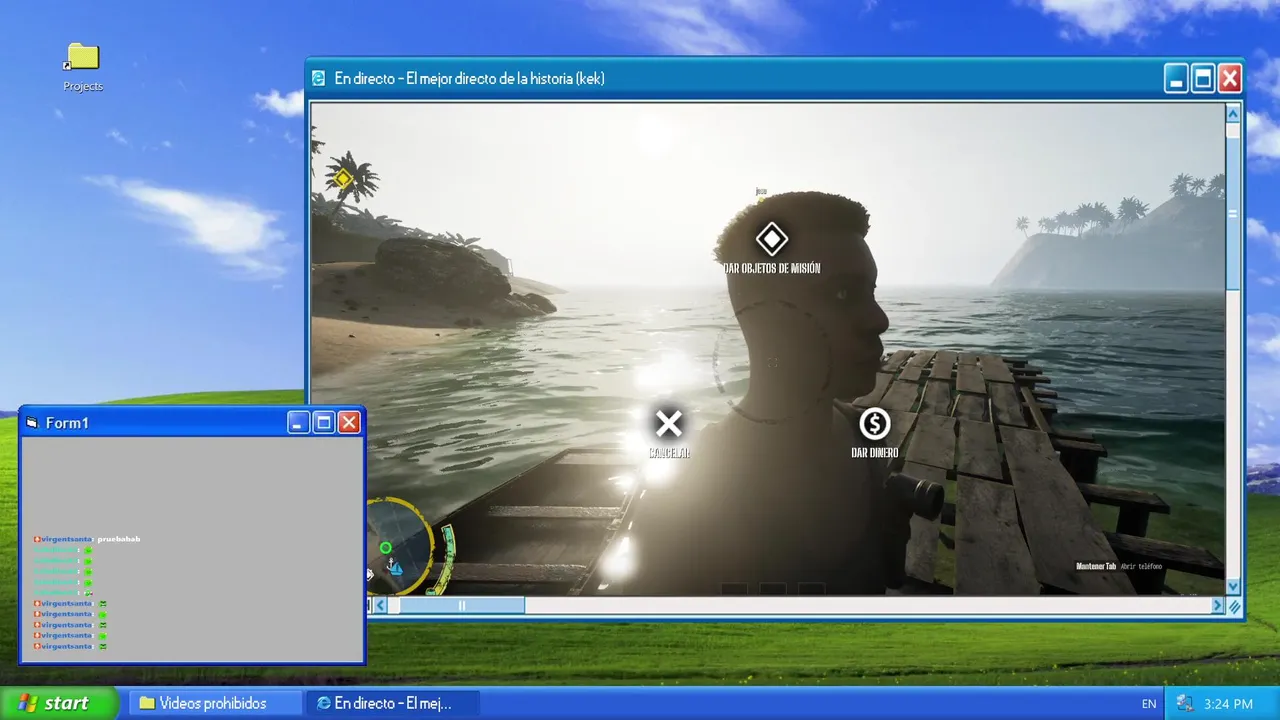Click the system tray icon next to the clock
The height and width of the screenshot is (720, 1280).
click(1186, 704)
